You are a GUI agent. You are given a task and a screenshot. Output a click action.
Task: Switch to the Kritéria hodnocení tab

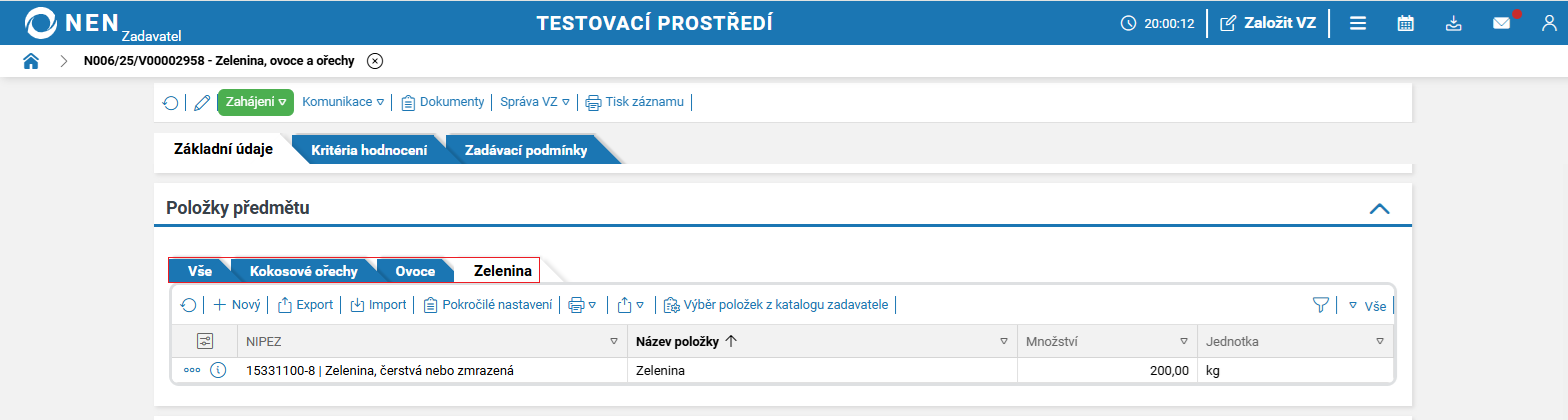click(369, 151)
